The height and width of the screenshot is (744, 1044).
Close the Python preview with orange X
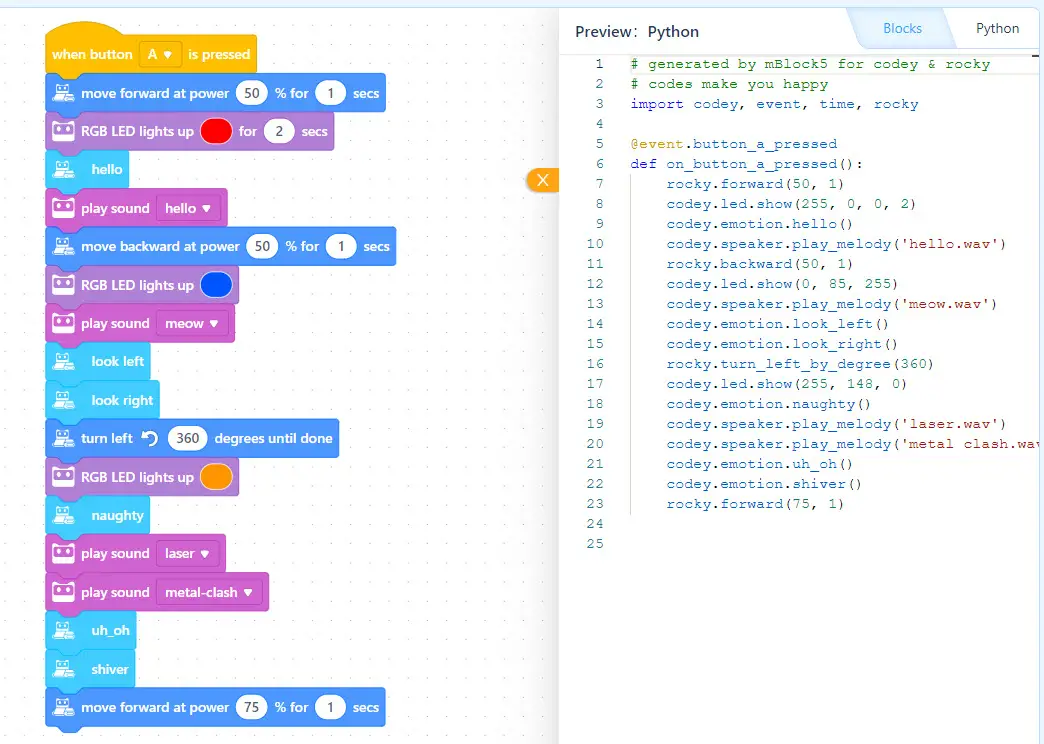542,180
